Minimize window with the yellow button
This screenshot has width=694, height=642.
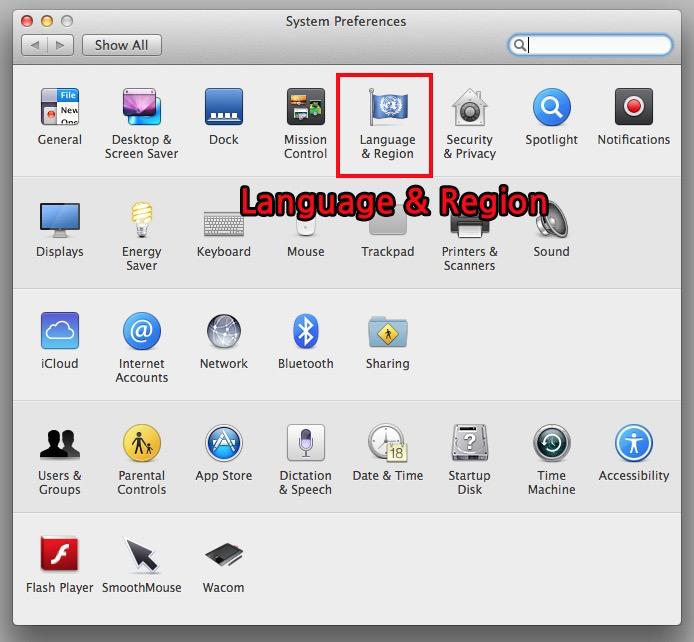click(x=47, y=21)
